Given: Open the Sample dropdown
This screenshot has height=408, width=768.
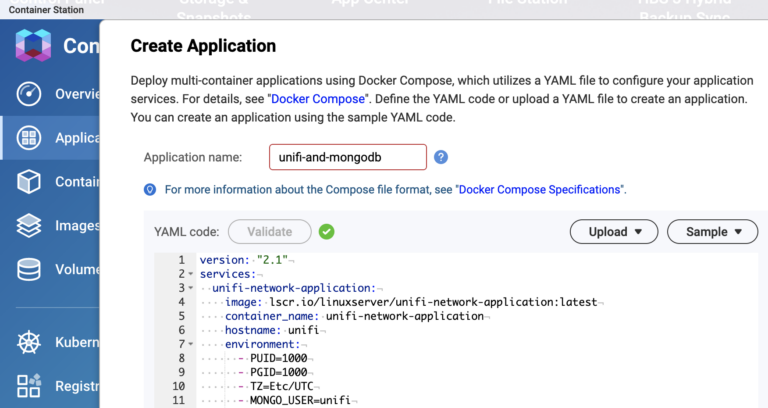Looking at the screenshot, I should click(713, 232).
